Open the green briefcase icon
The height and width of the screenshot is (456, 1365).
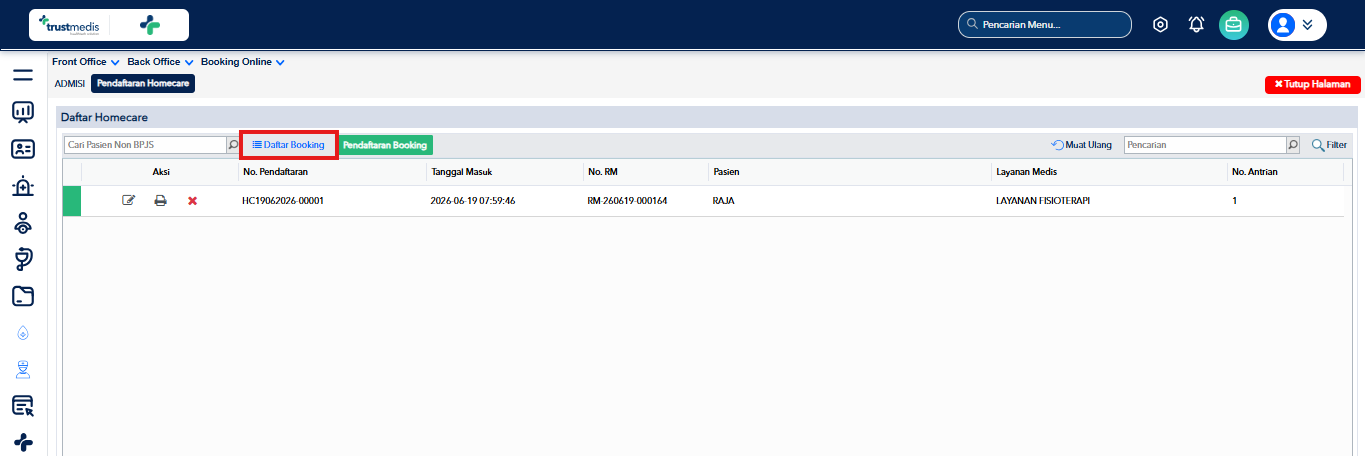[1234, 25]
